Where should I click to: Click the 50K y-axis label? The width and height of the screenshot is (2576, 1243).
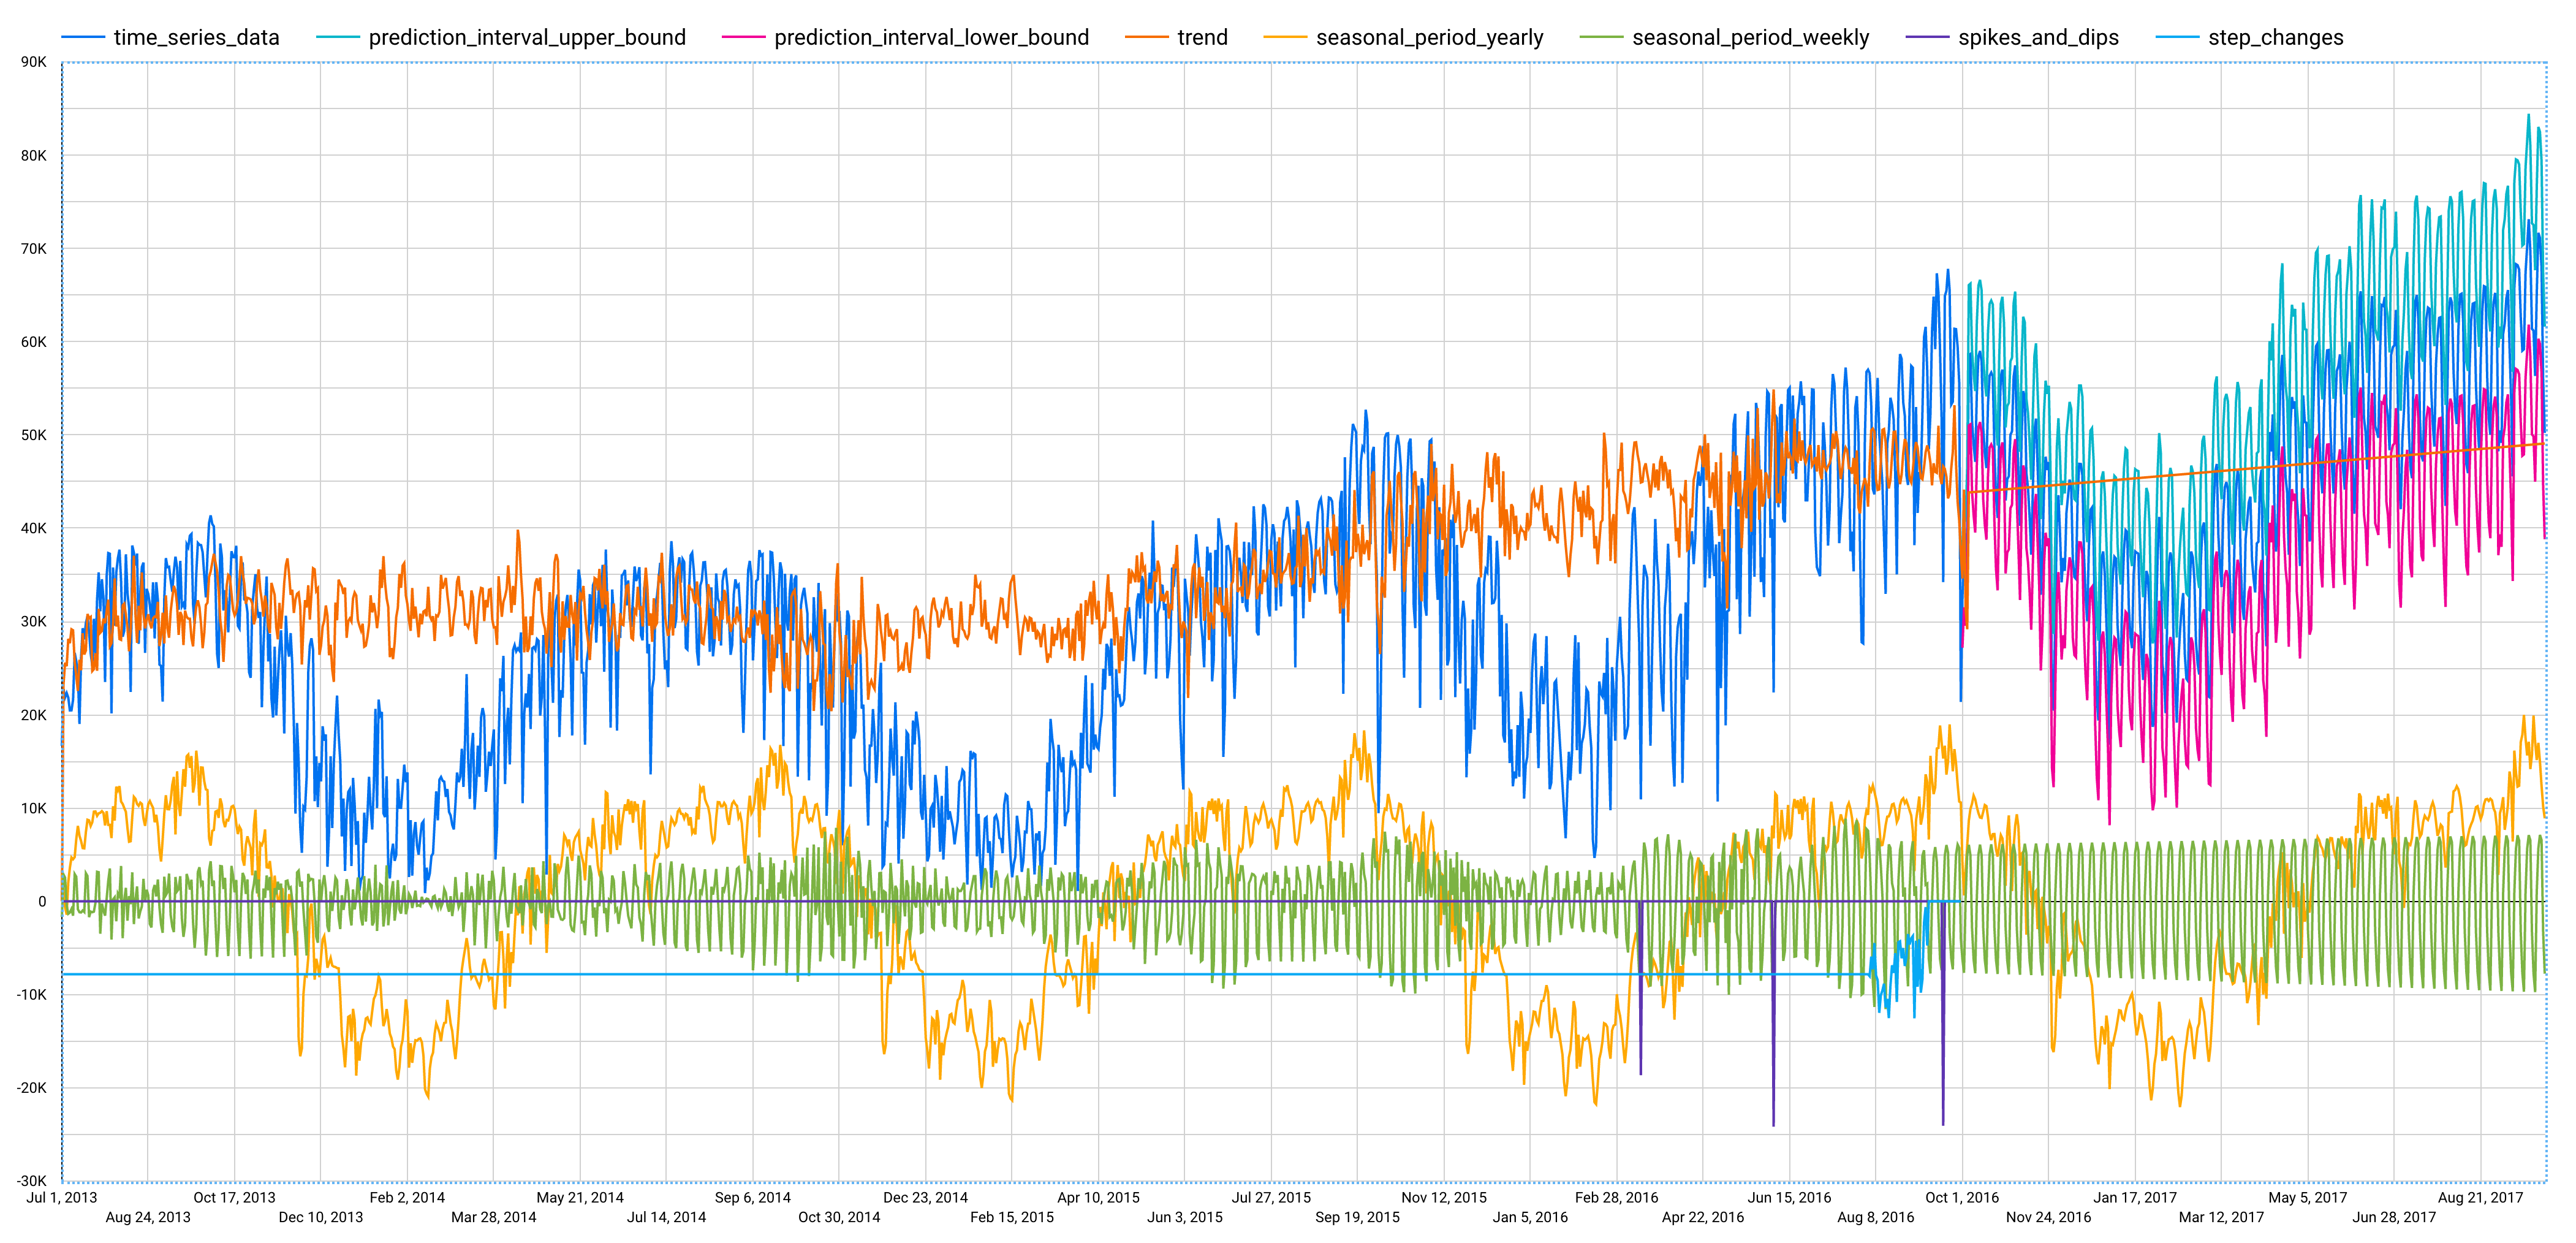pos(34,435)
